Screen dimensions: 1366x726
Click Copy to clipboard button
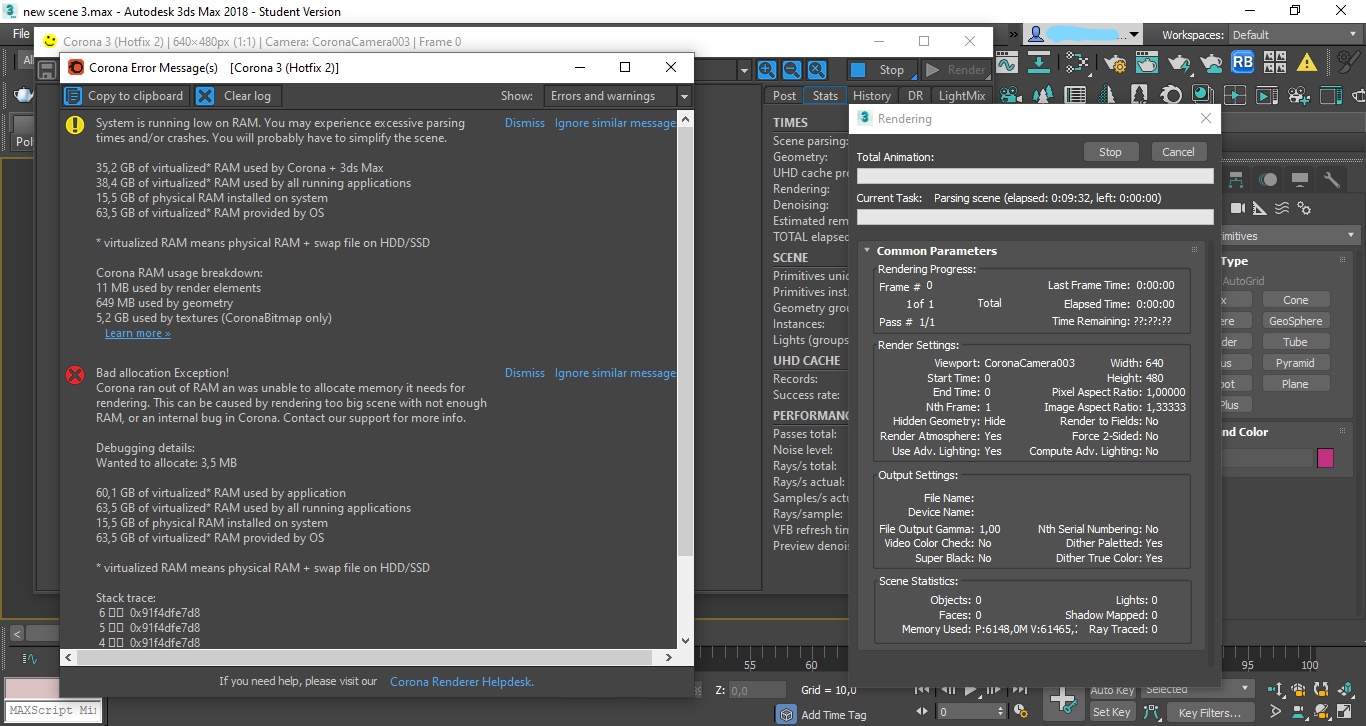(125, 96)
